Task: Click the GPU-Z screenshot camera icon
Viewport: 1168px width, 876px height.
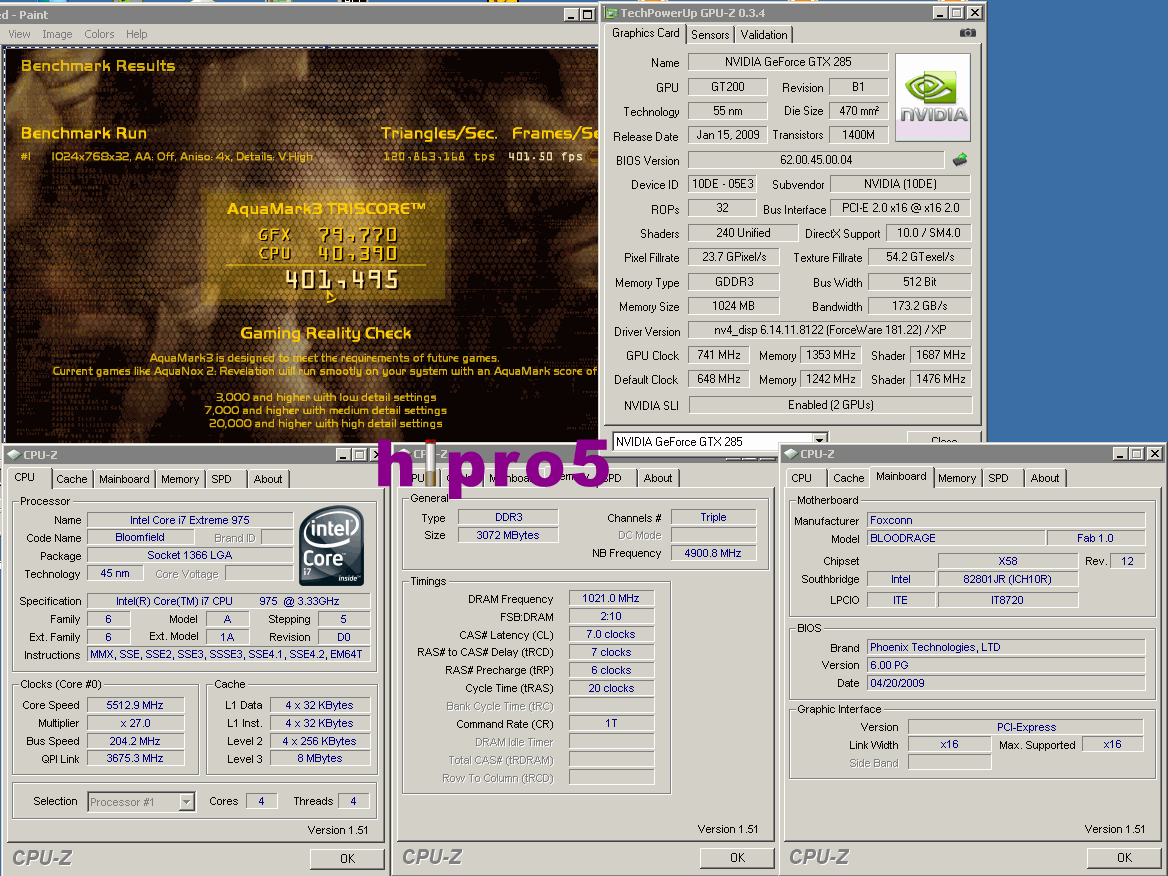Action: [967, 33]
